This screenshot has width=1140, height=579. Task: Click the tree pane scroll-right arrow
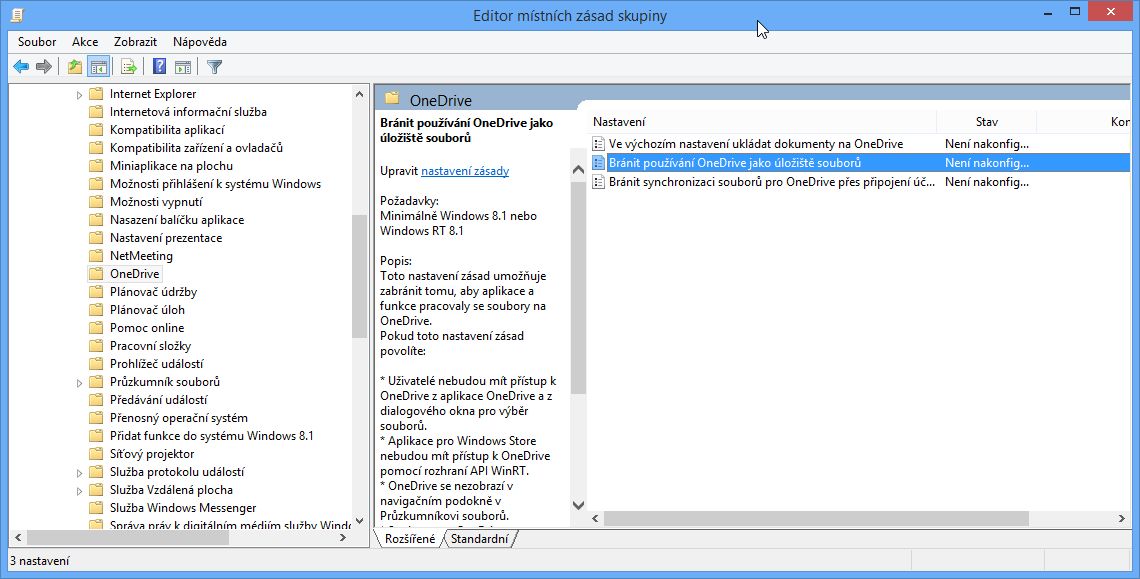[x=343, y=538]
